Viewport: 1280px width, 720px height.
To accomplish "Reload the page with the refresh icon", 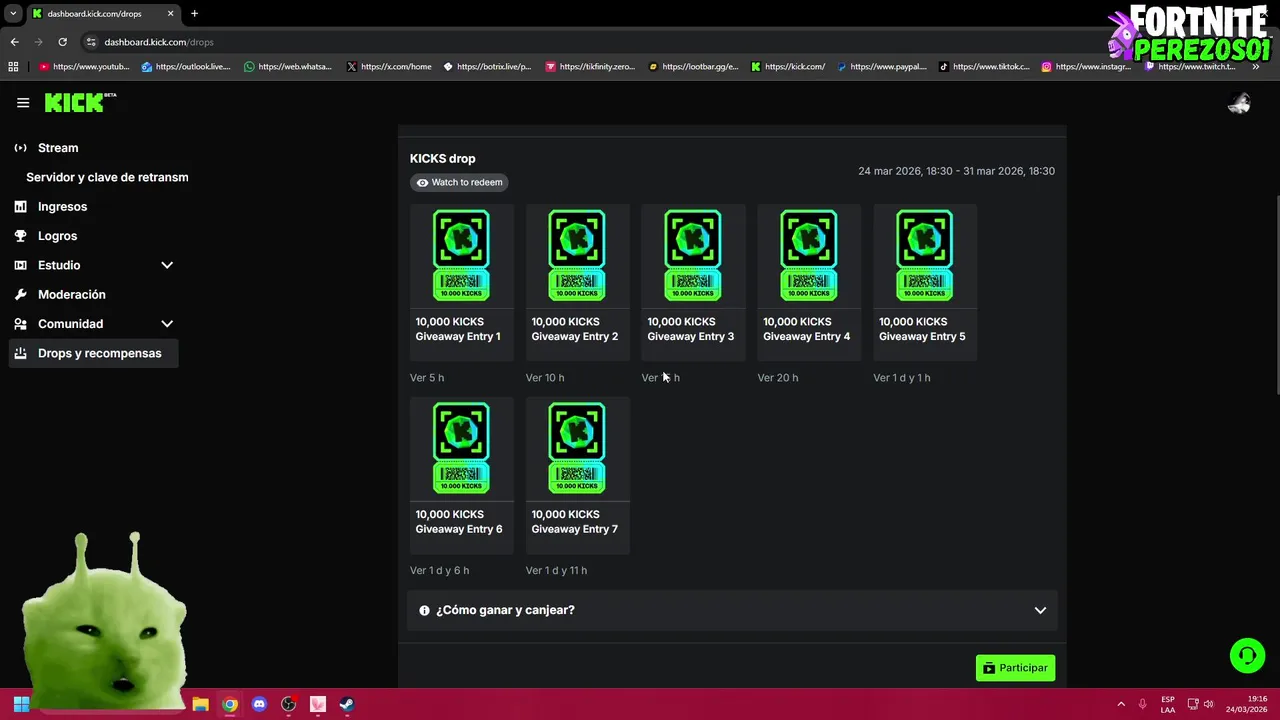I will pos(62,42).
